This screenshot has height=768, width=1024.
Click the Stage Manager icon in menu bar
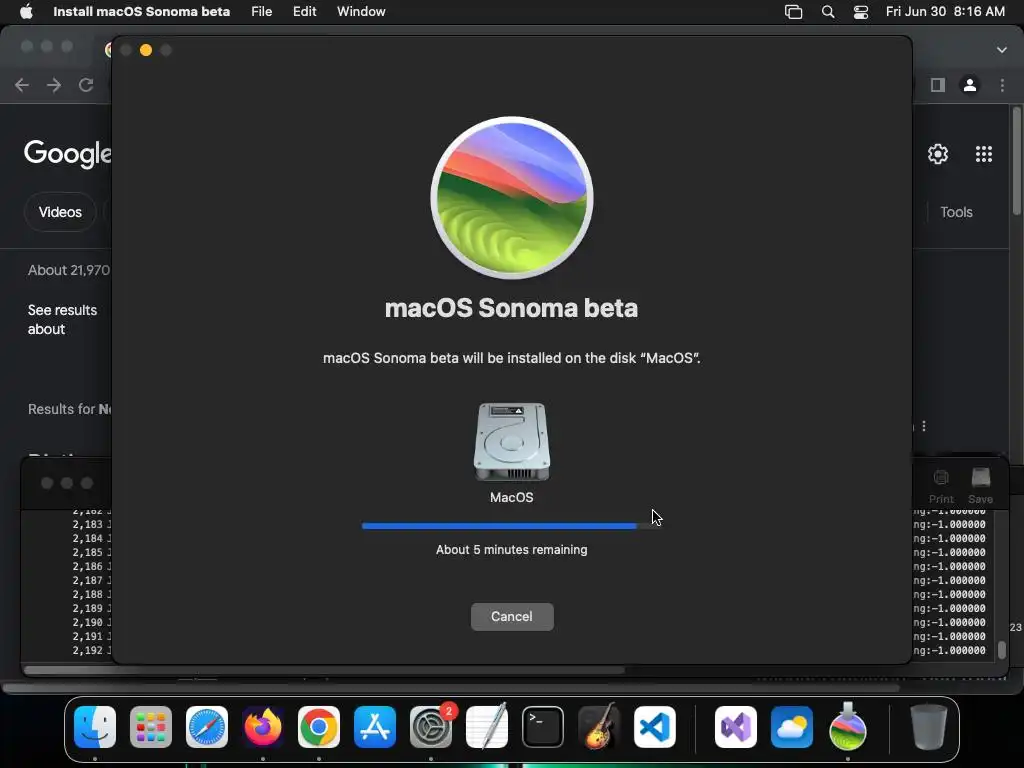[x=793, y=12]
